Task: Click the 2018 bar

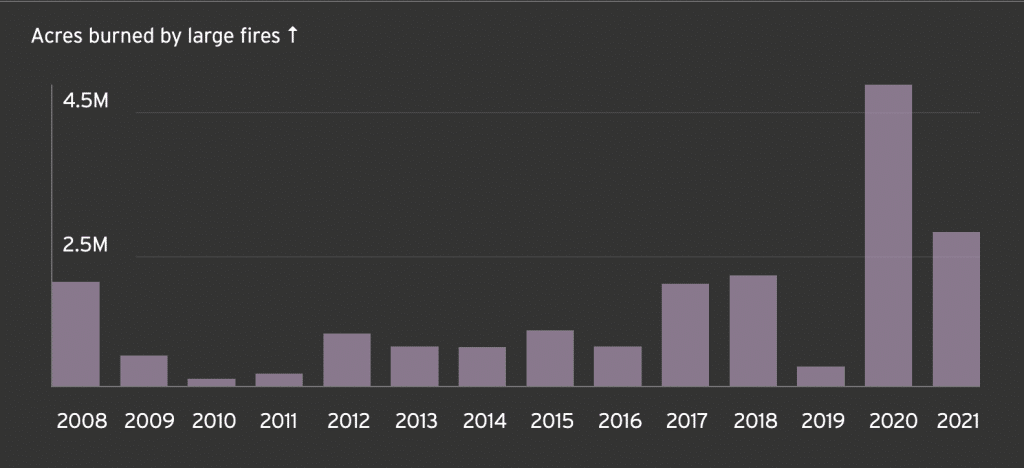Action: click(753, 331)
